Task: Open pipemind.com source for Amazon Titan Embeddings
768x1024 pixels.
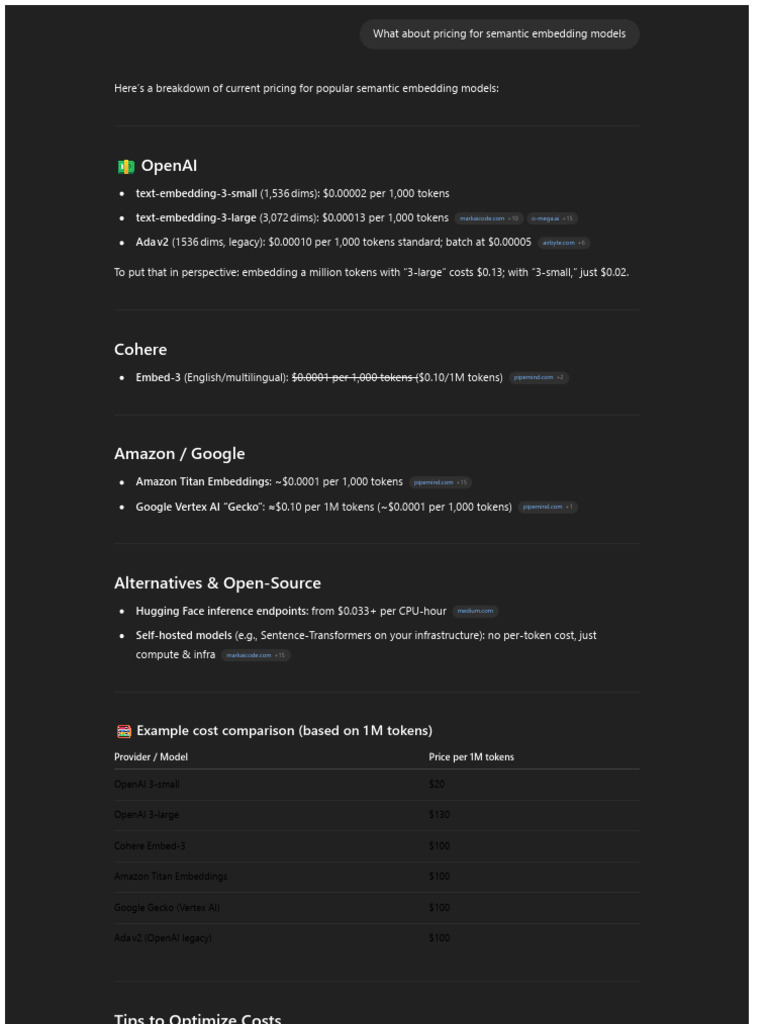Action: (441, 482)
